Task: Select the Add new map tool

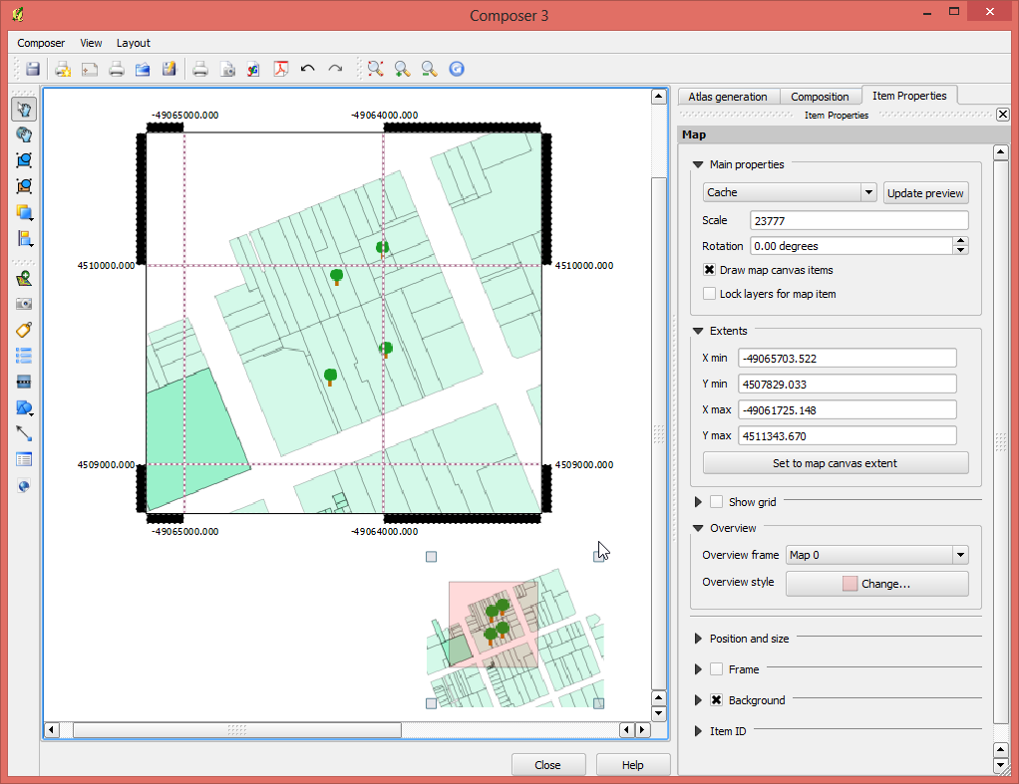Action: point(24,278)
